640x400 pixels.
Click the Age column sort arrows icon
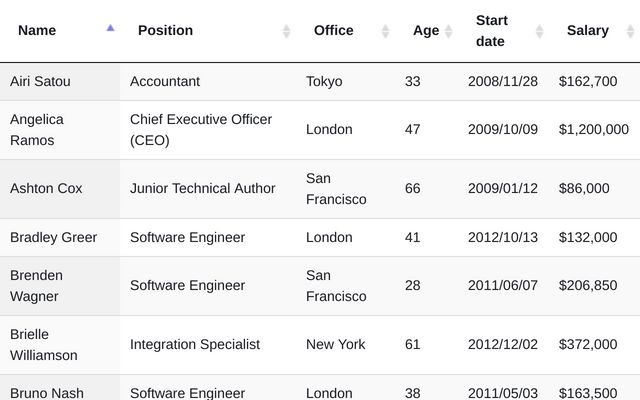(448, 31)
